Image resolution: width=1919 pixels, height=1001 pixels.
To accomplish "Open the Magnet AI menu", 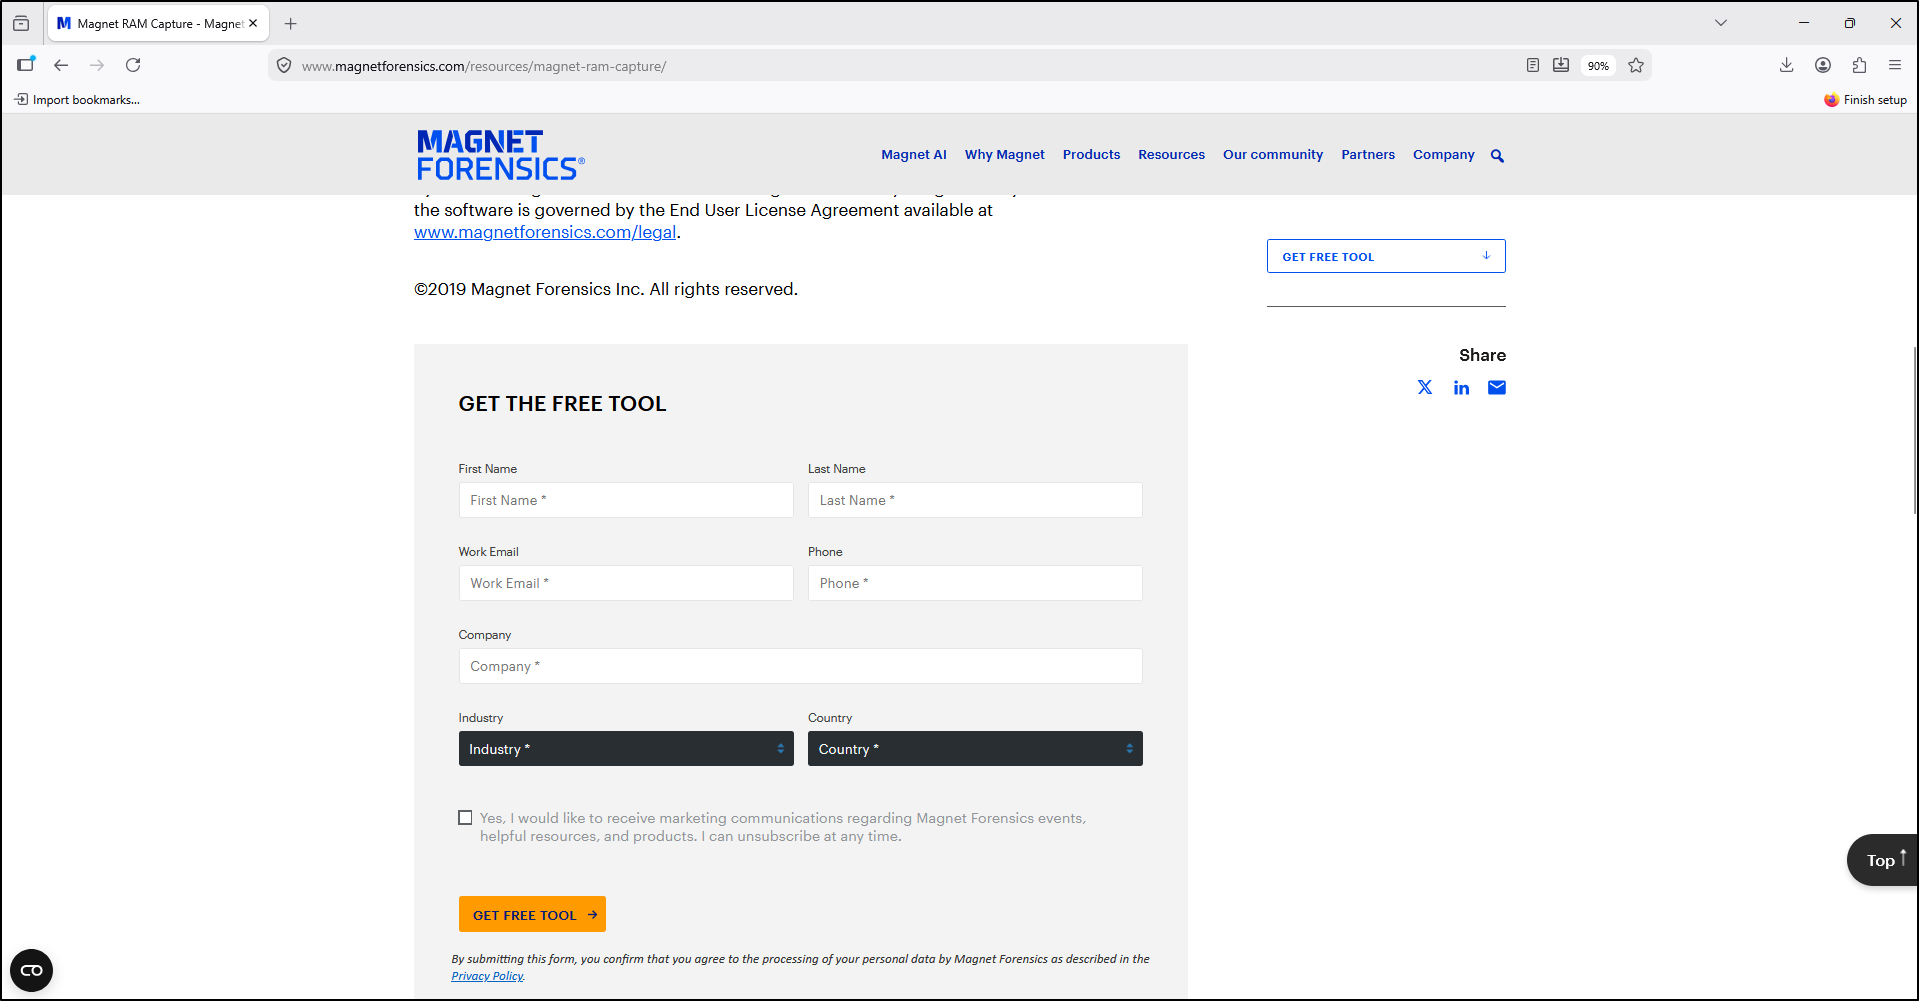I will tap(914, 155).
